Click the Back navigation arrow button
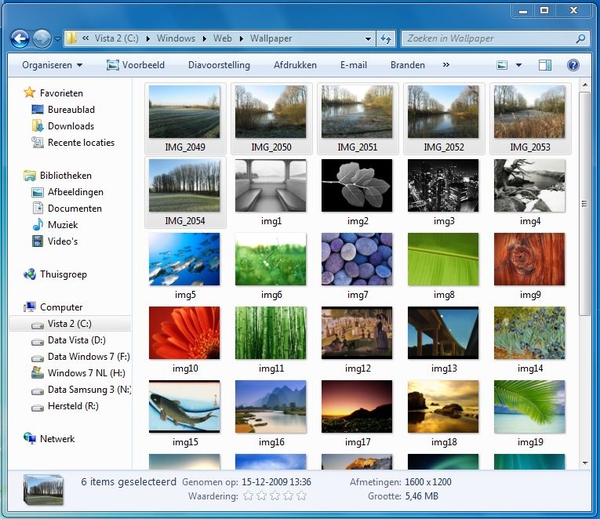Viewport: 600px width, 519px height. (19, 39)
